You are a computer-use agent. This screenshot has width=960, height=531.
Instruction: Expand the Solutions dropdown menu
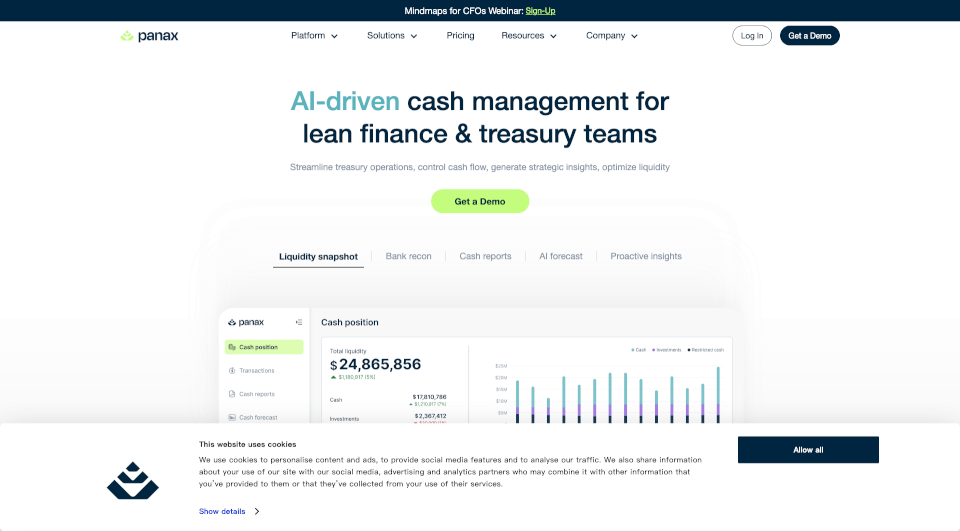(392, 36)
